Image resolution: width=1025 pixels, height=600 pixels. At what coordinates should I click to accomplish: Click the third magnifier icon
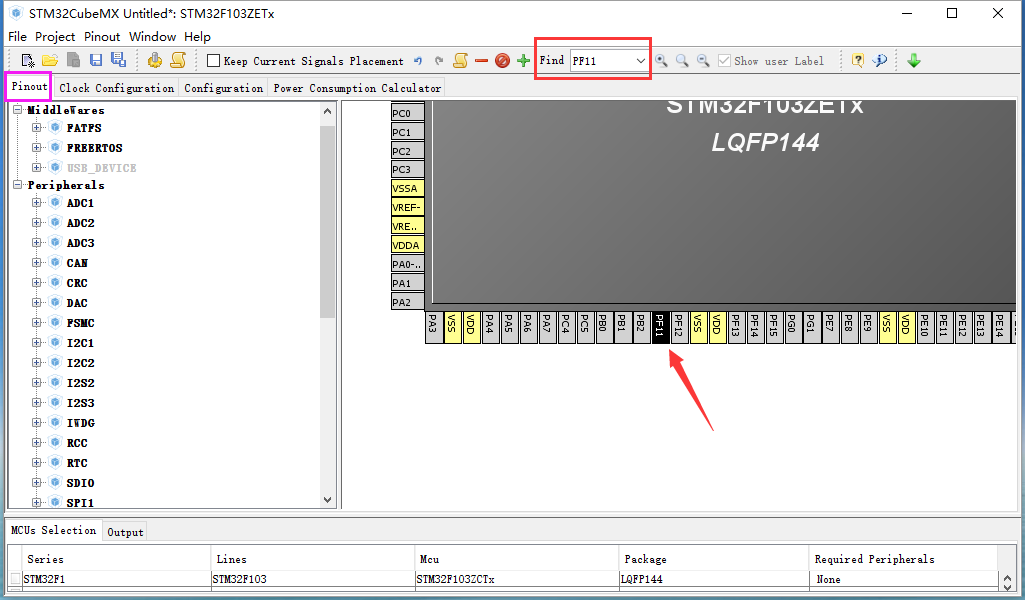tap(703, 61)
